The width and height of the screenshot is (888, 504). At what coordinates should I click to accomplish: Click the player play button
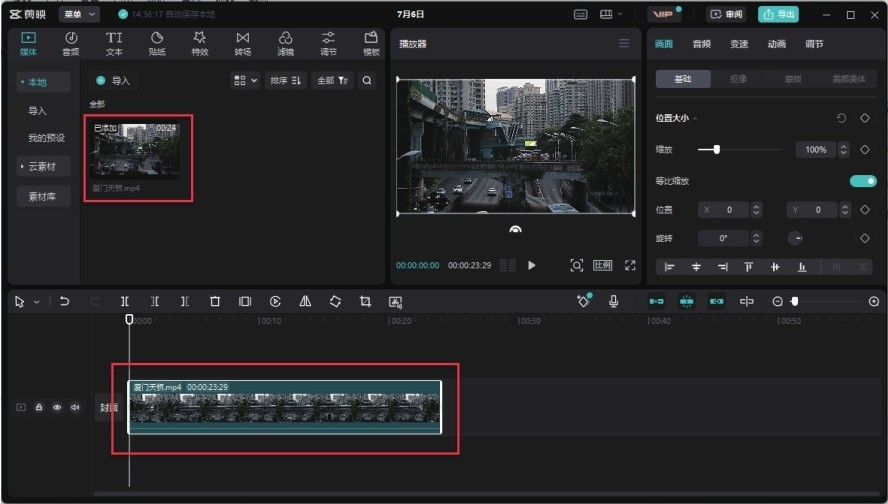click(x=531, y=265)
